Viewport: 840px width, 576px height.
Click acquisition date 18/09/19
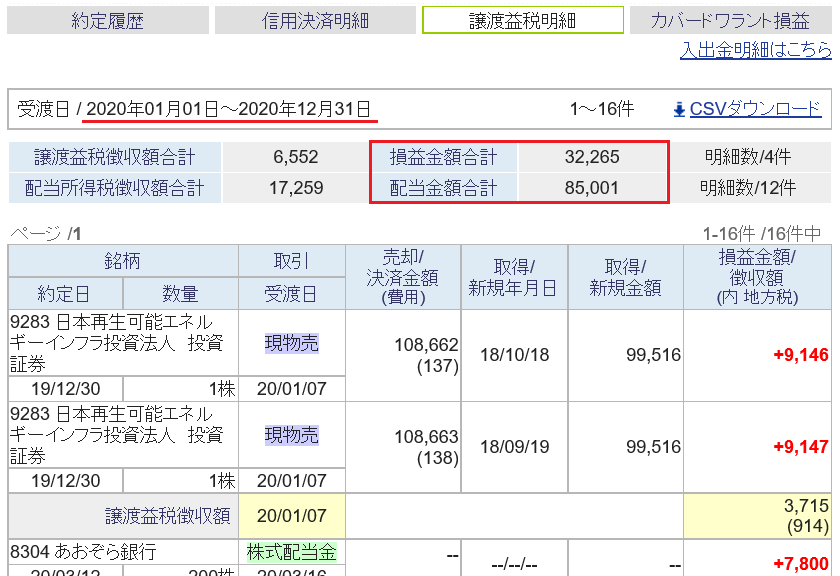514,447
